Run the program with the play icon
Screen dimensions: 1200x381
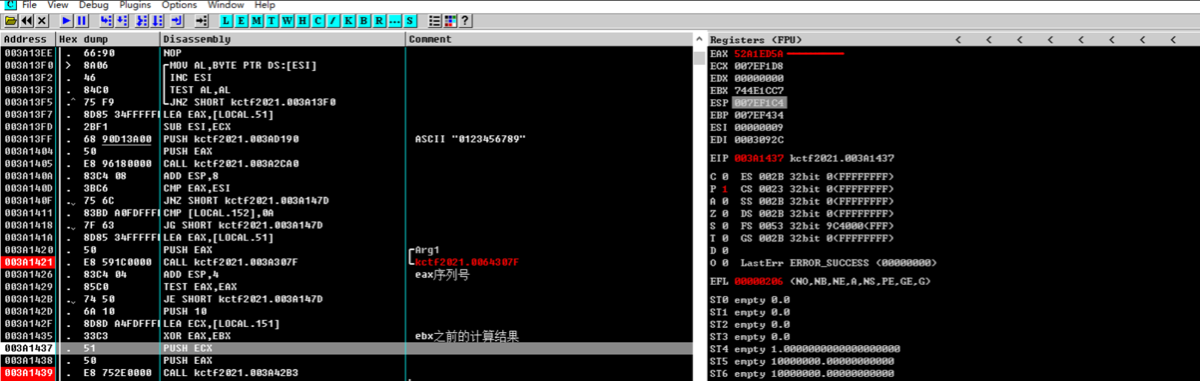tap(66, 20)
